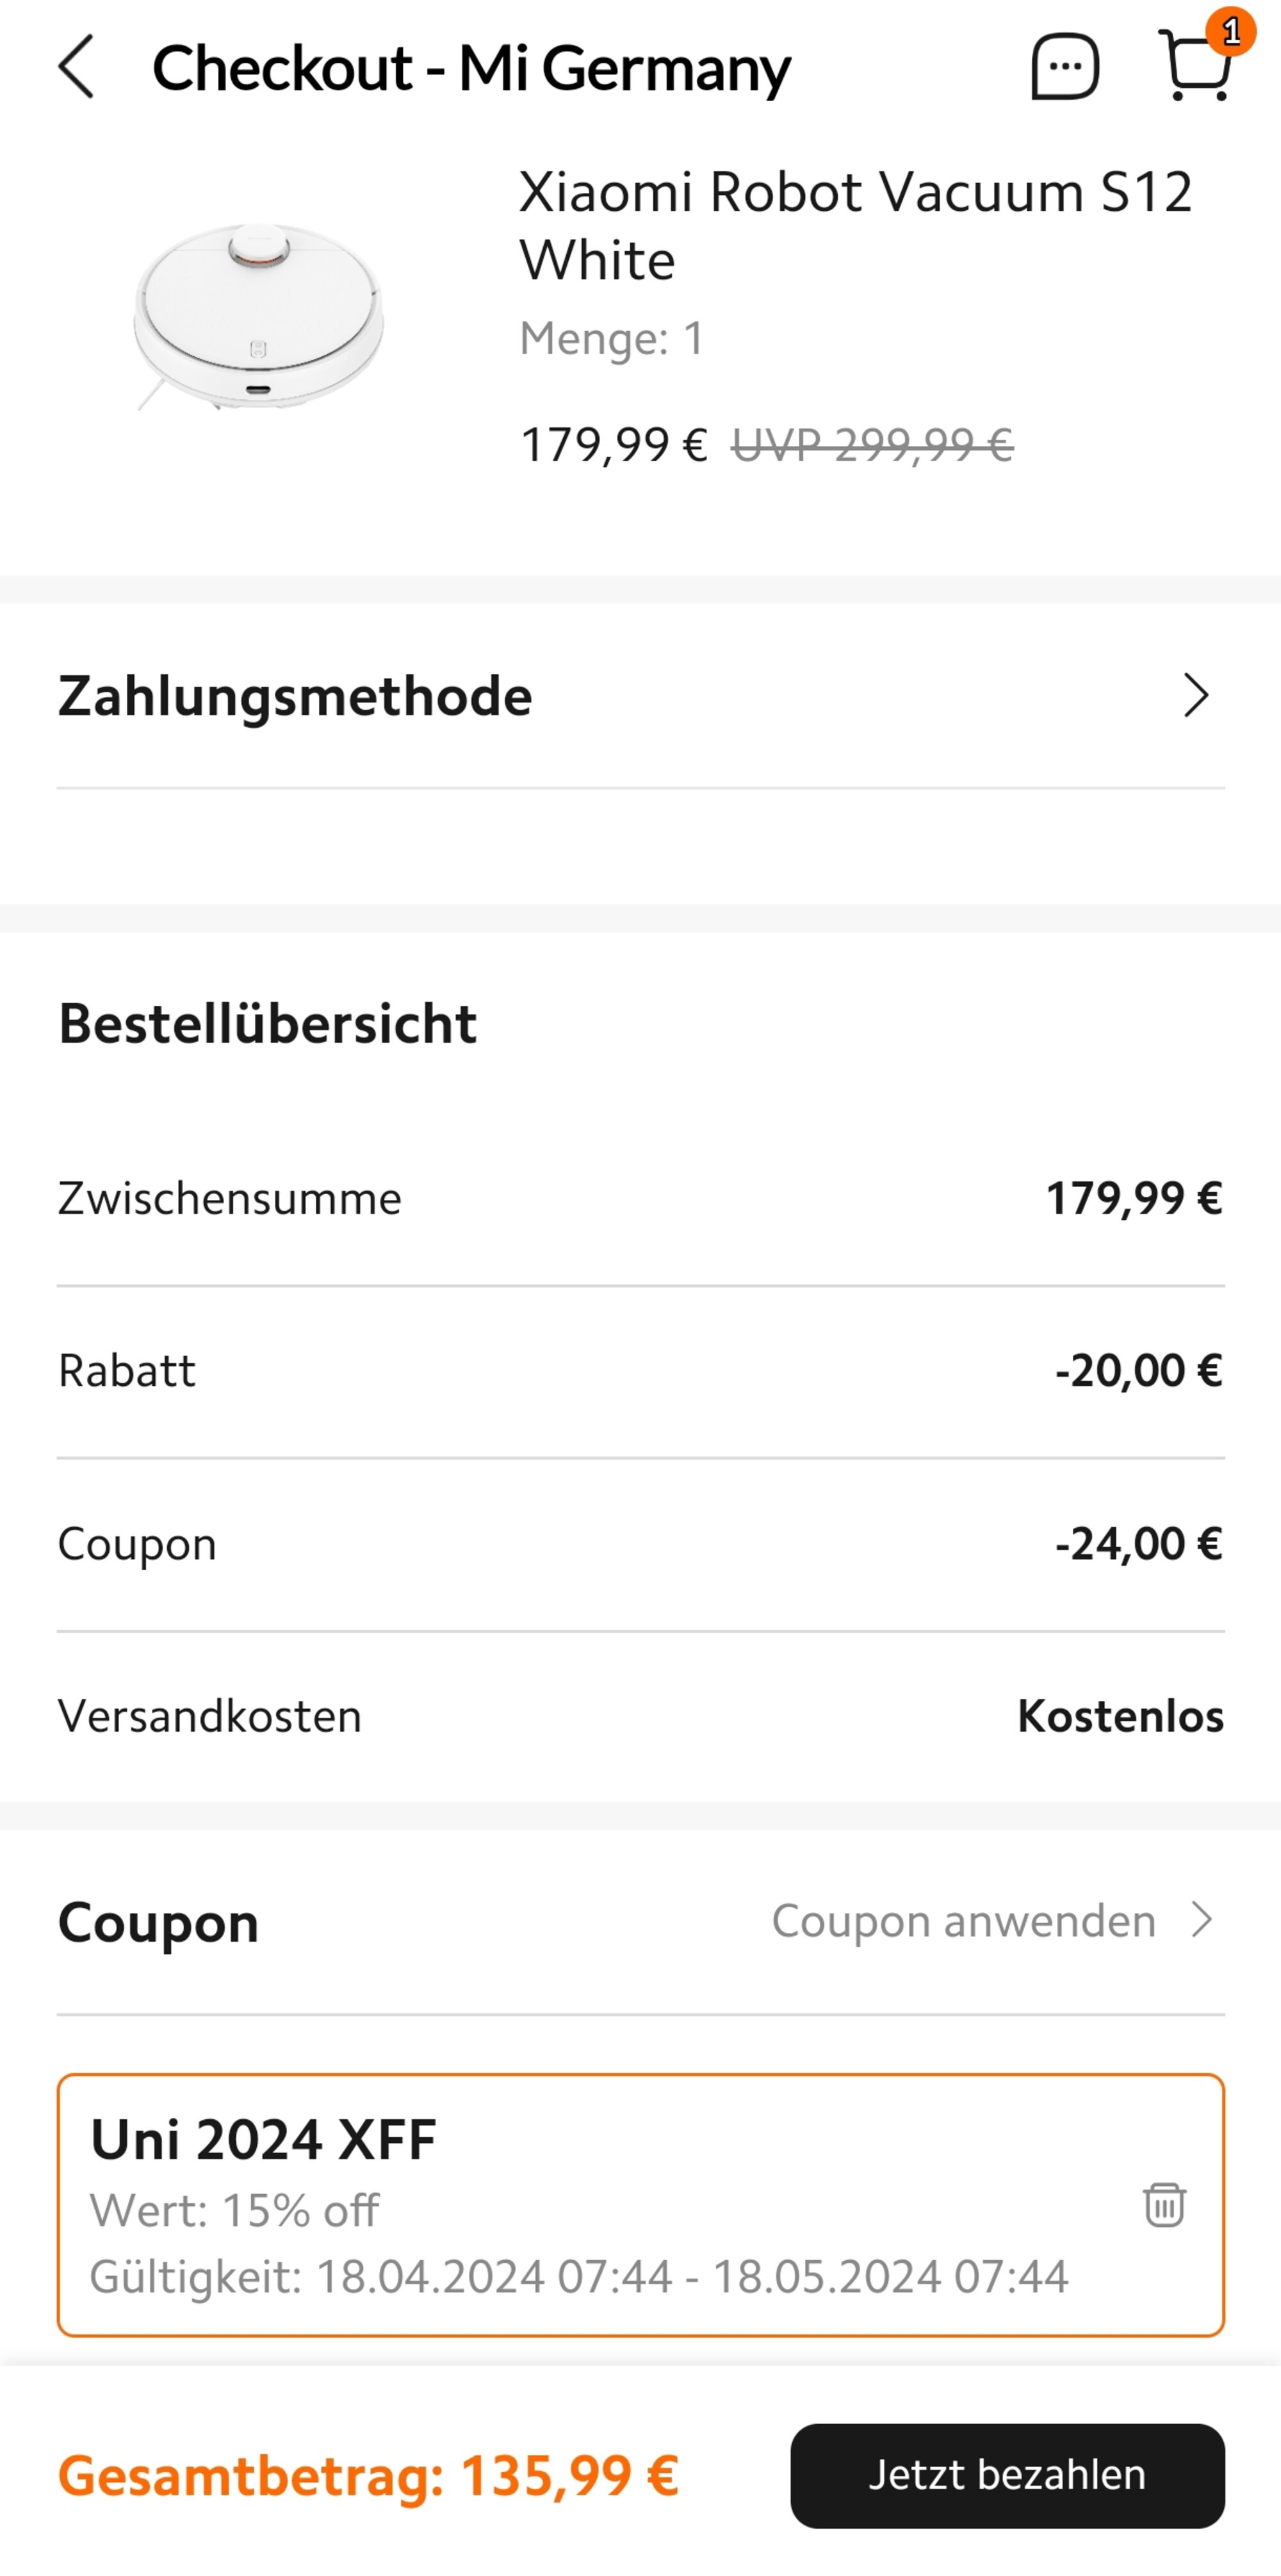The width and height of the screenshot is (1281, 2576).
Task: Open the shopping cart icon
Action: coord(1196,66)
